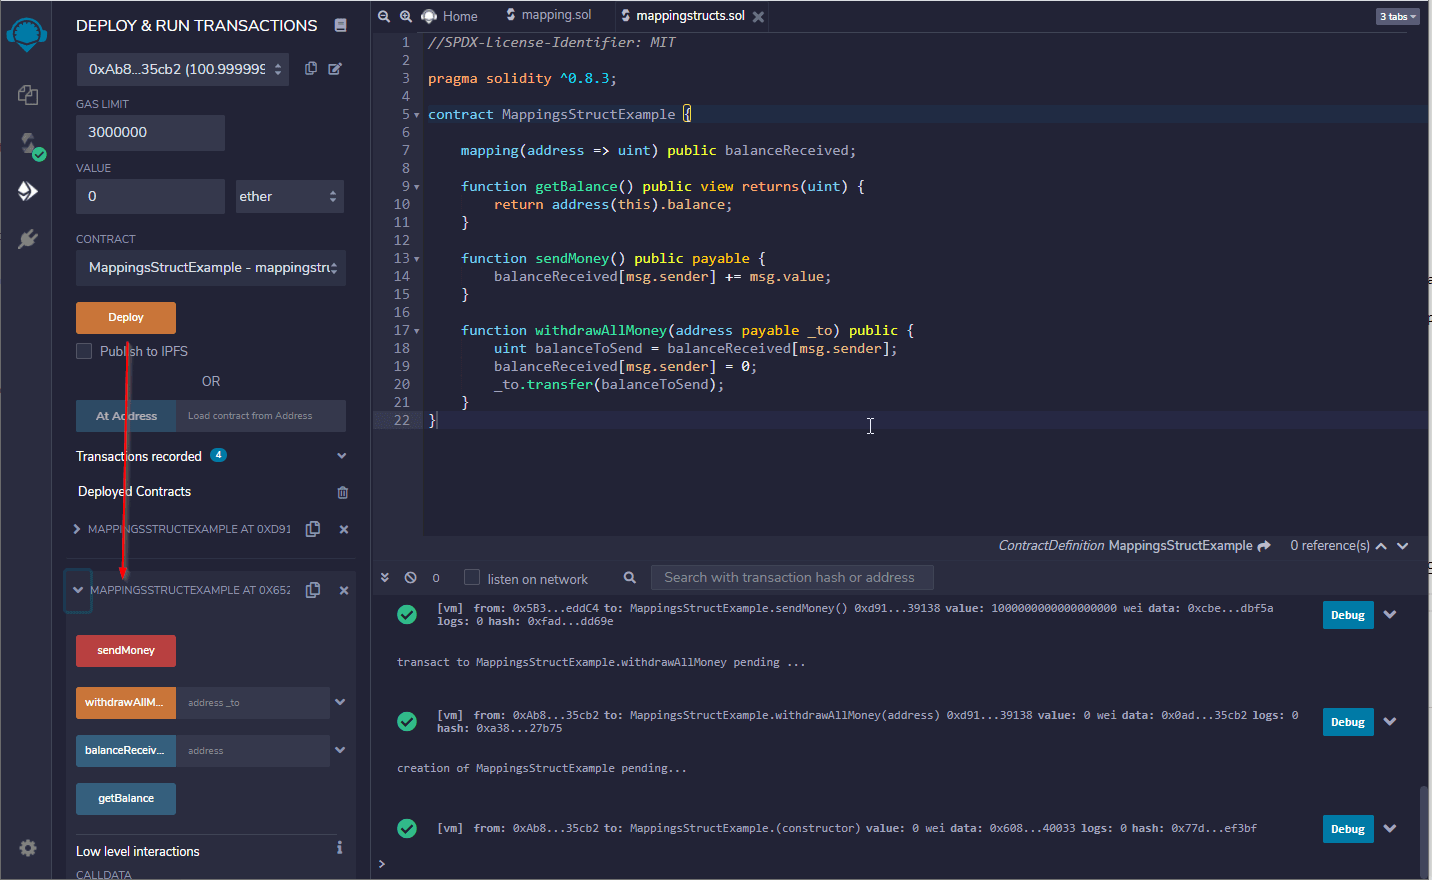The width and height of the screenshot is (1432, 880).
Task: Expand withdrawAllMoney parameters chevron
Action: coord(340,702)
